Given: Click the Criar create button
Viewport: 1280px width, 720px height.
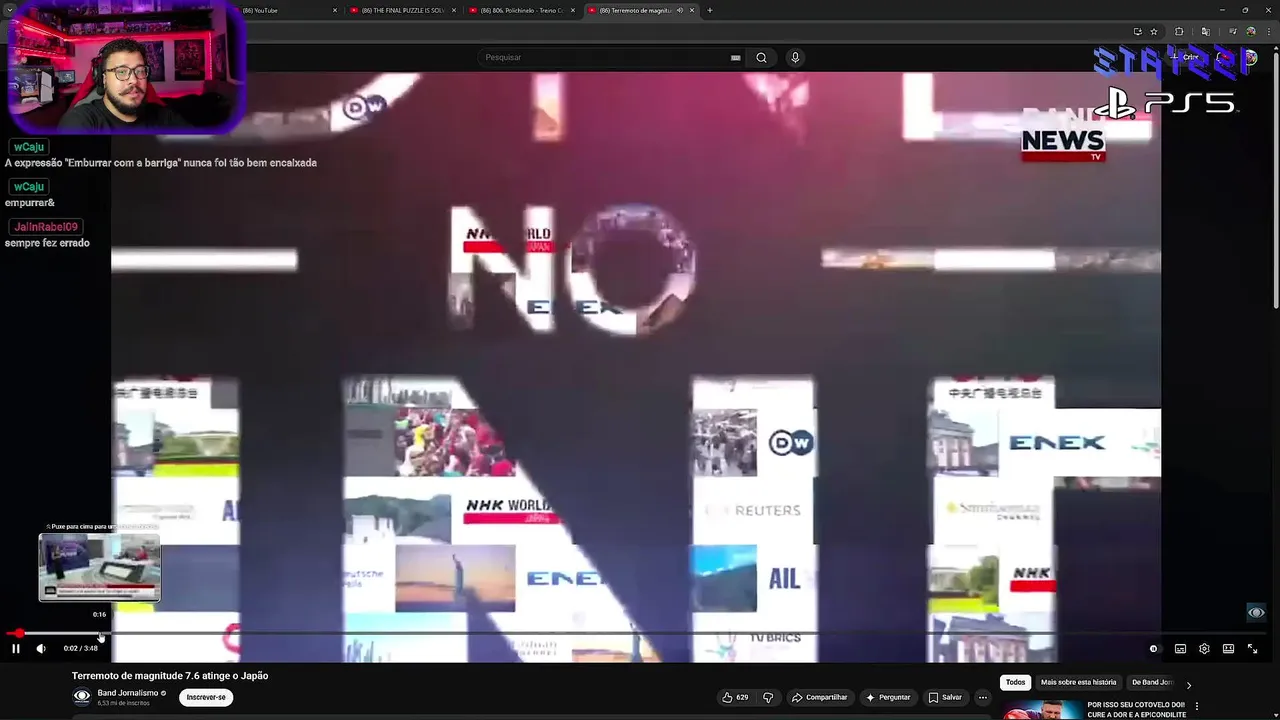Looking at the screenshot, I should [1187, 57].
